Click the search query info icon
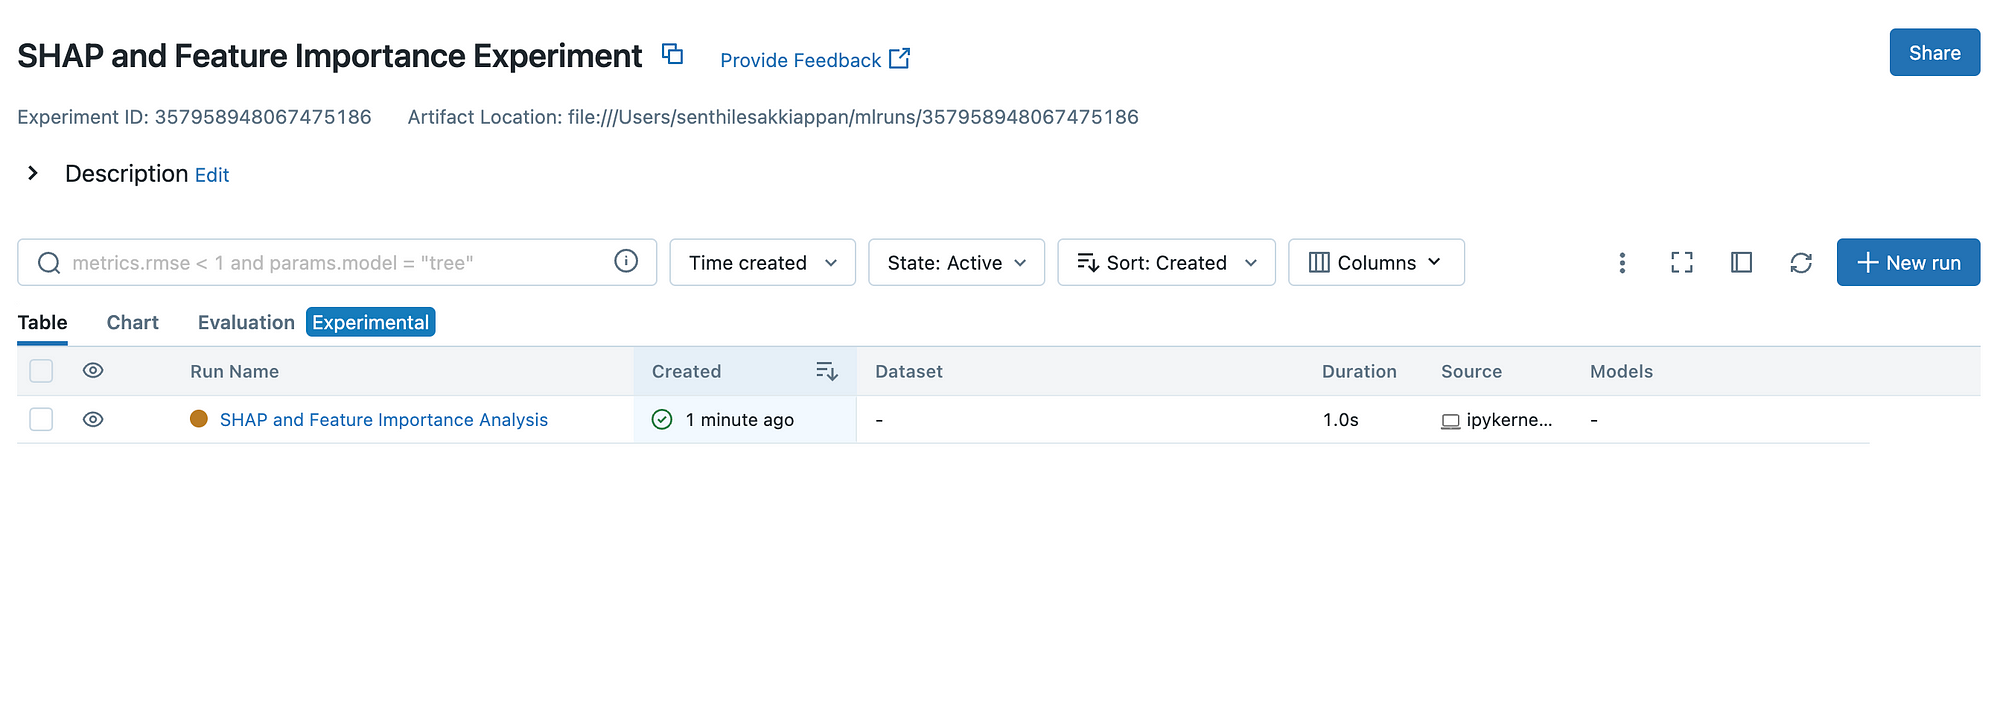 pyautogui.click(x=626, y=262)
